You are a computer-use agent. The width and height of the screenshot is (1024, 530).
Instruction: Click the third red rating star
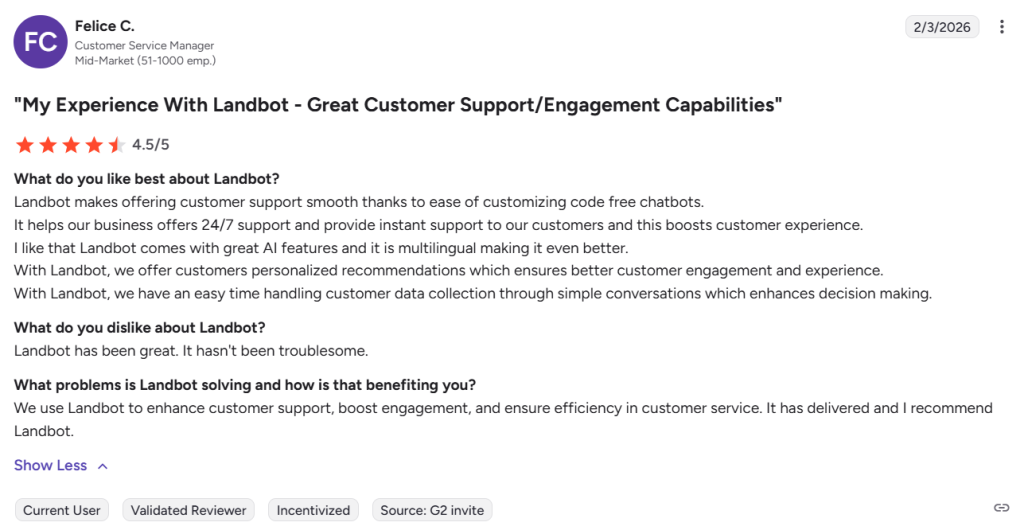[x=71, y=145]
